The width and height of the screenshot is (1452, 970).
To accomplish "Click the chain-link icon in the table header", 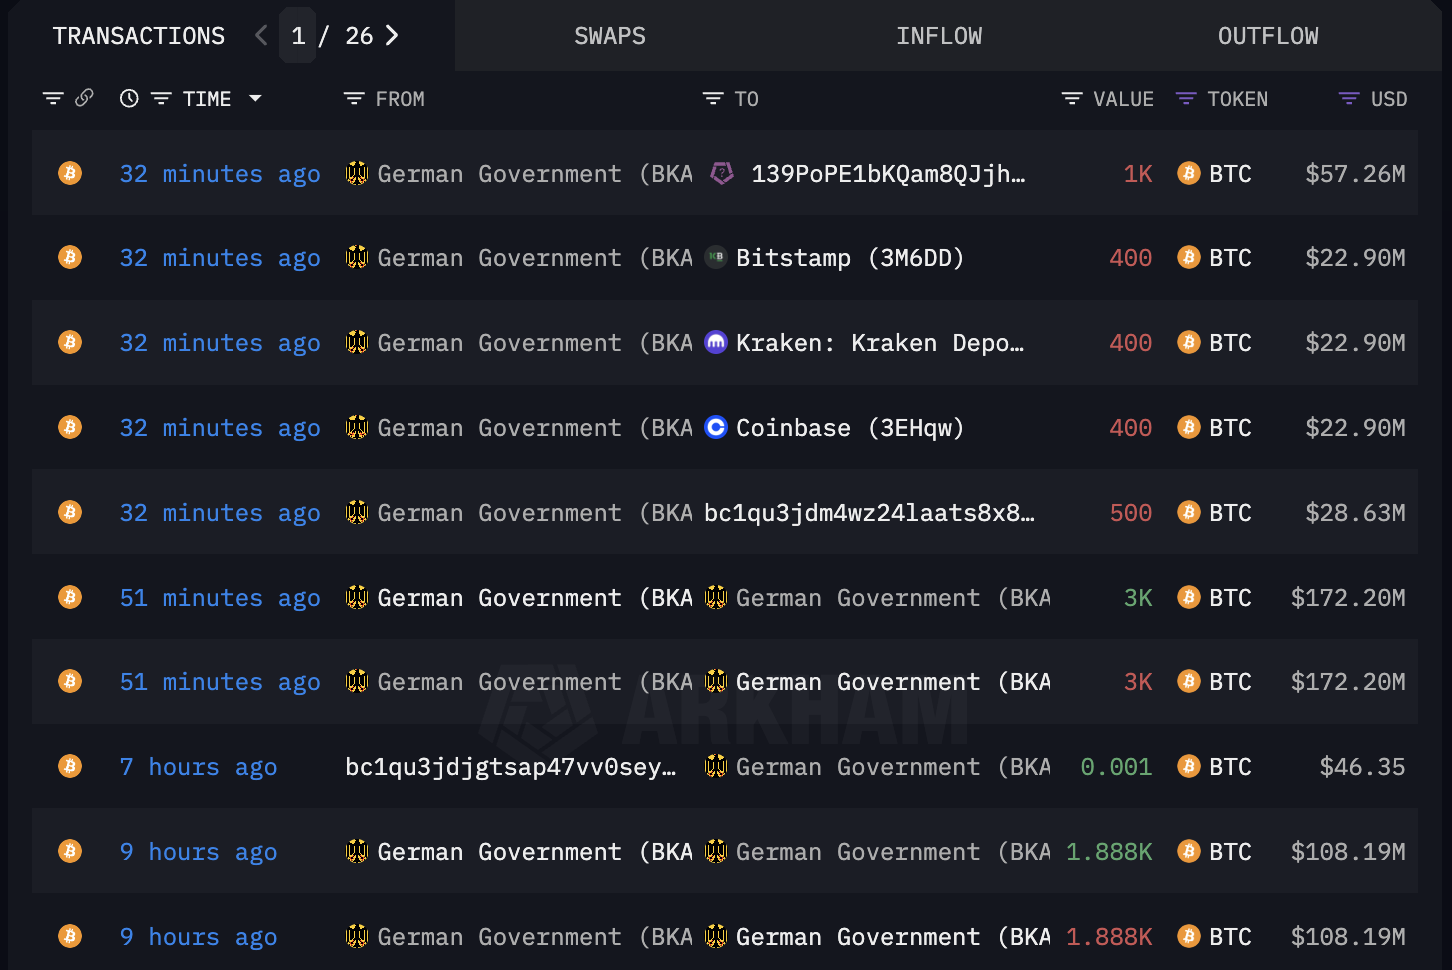I will [x=85, y=98].
